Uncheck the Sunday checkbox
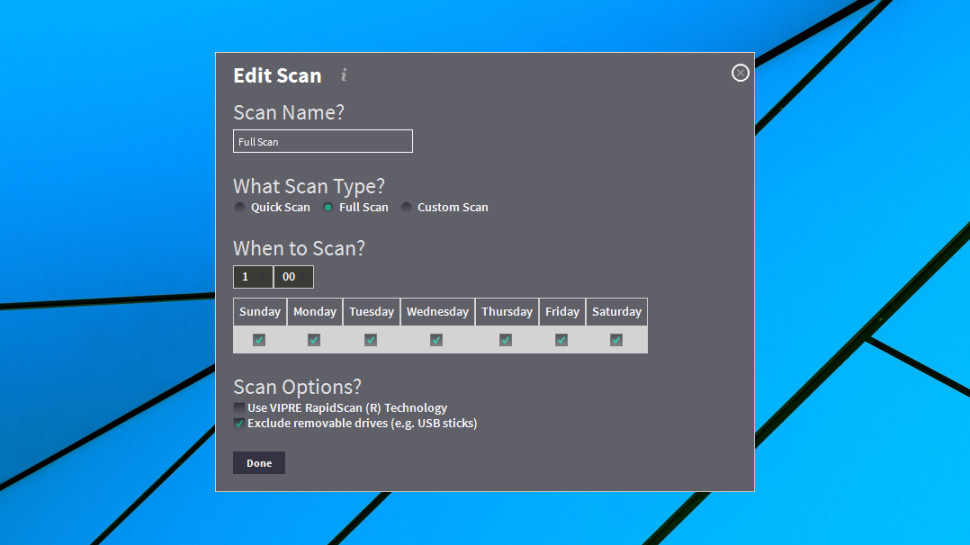 point(259,340)
